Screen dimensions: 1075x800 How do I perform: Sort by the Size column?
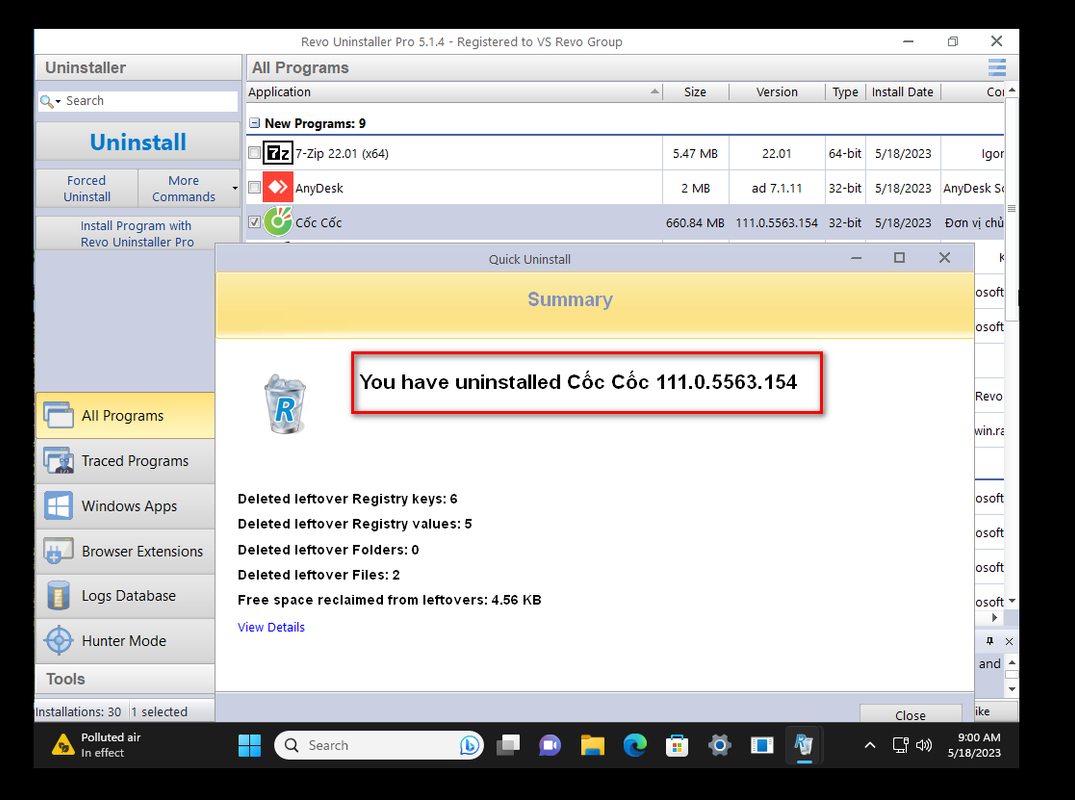(x=695, y=92)
